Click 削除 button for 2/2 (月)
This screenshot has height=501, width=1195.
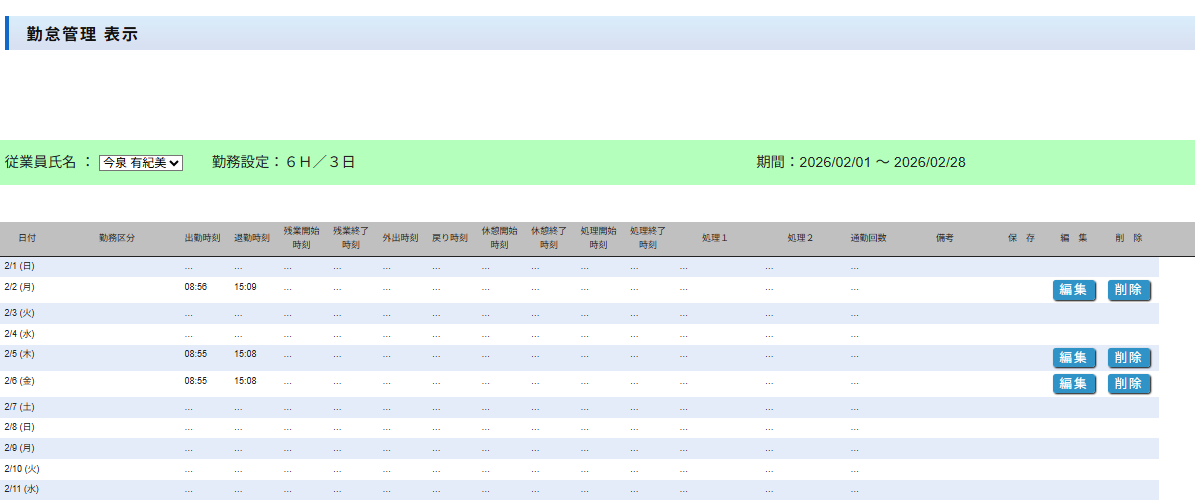coord(1129,291)
